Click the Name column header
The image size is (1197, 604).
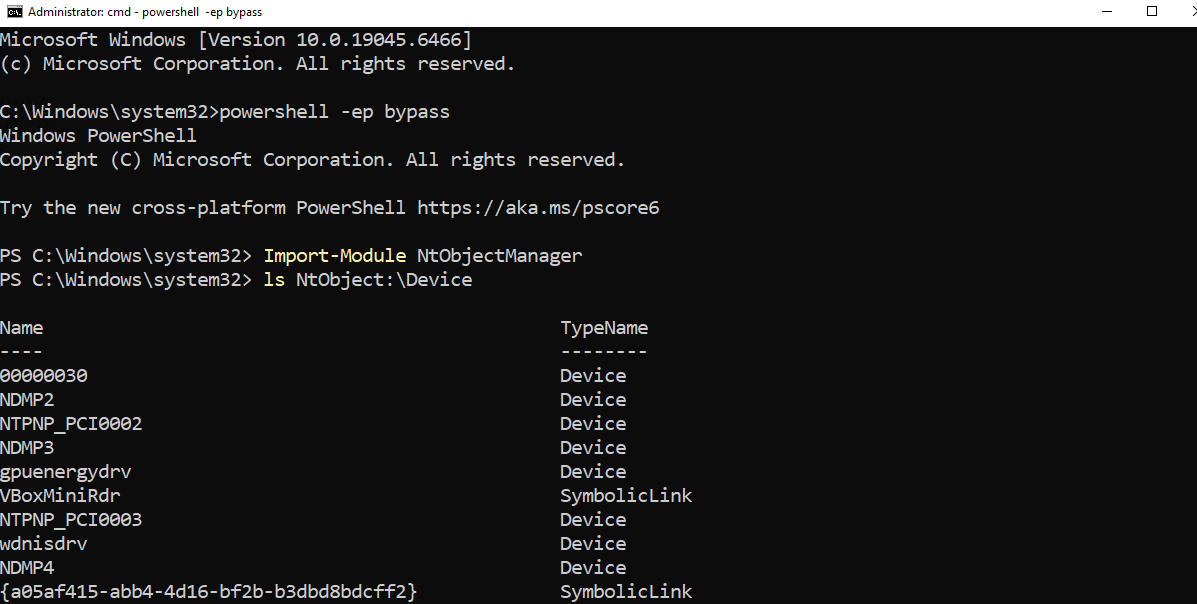pos(22,328)
